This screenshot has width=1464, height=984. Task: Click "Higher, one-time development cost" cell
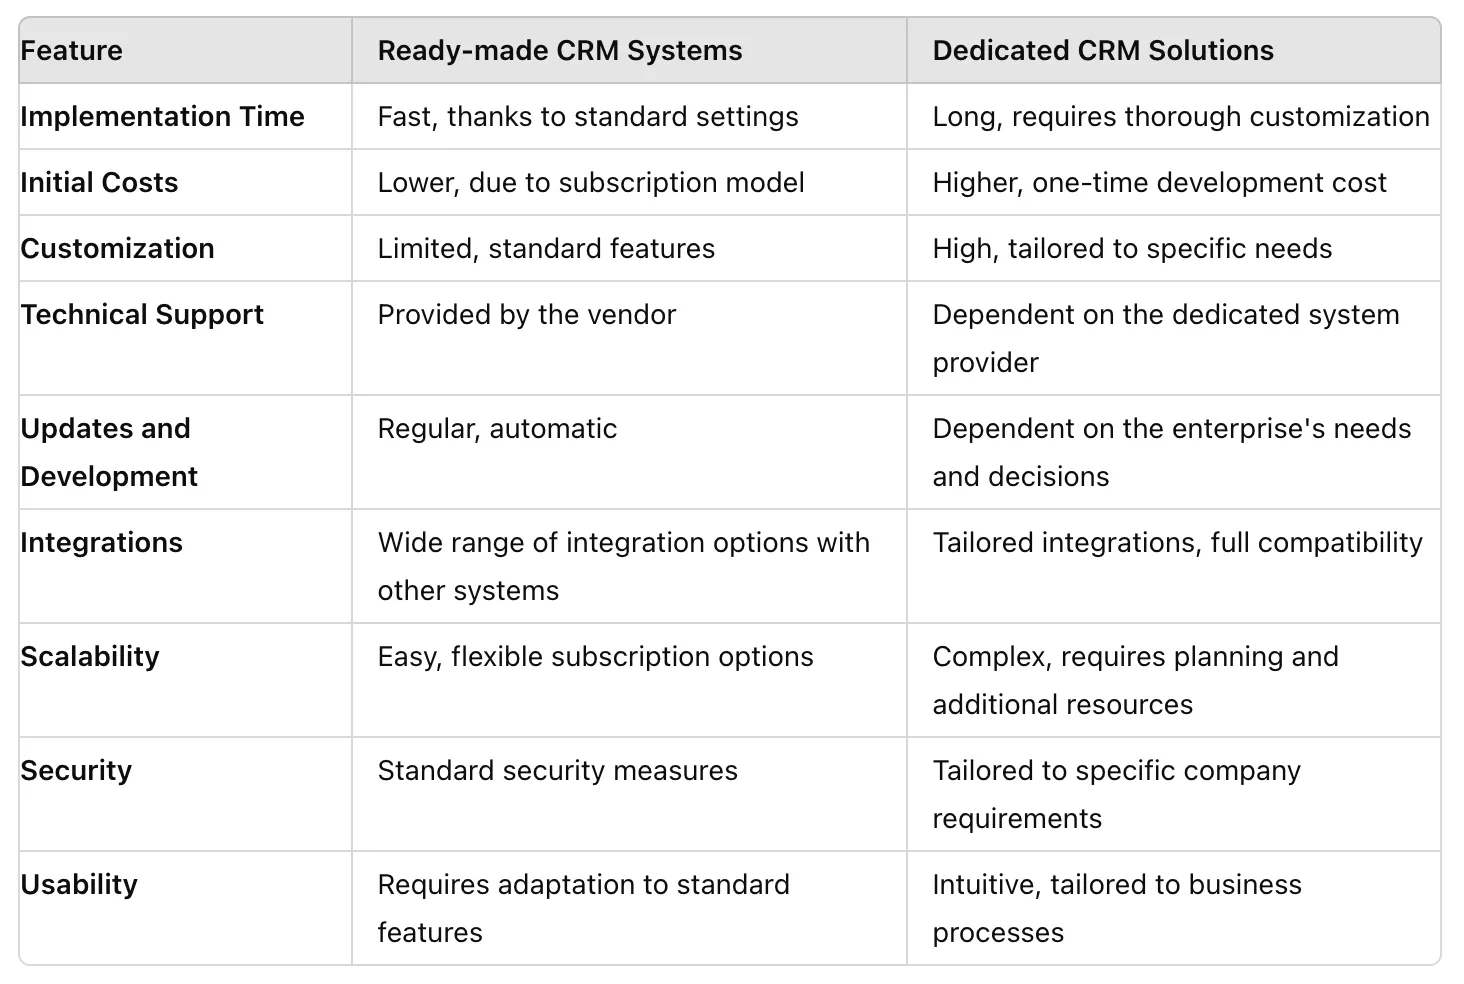[x=1159, y=183]
